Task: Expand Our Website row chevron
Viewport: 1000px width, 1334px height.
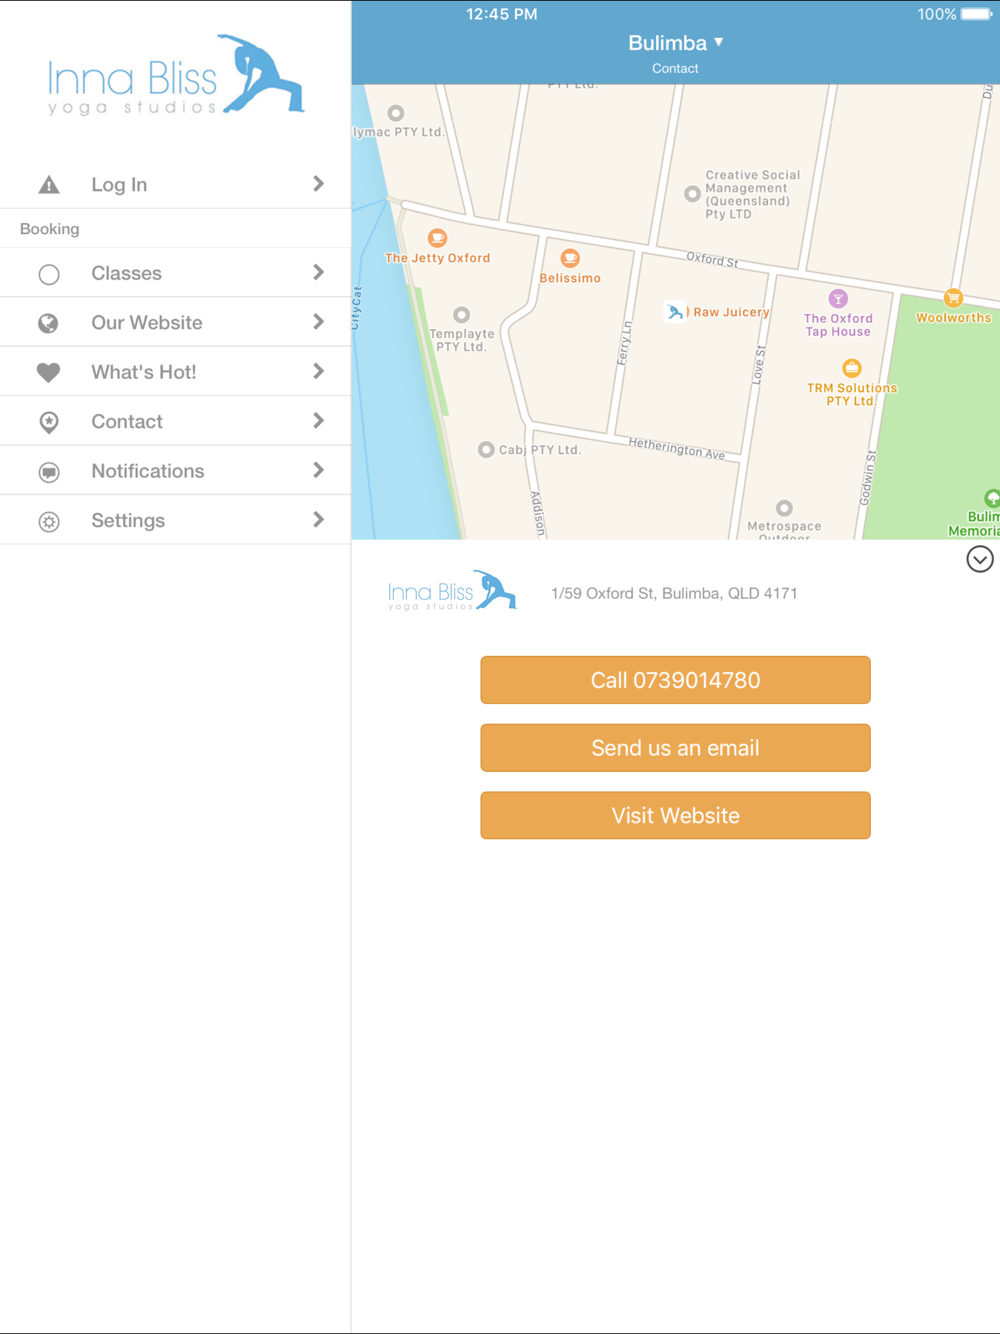Action: [318, 322]
